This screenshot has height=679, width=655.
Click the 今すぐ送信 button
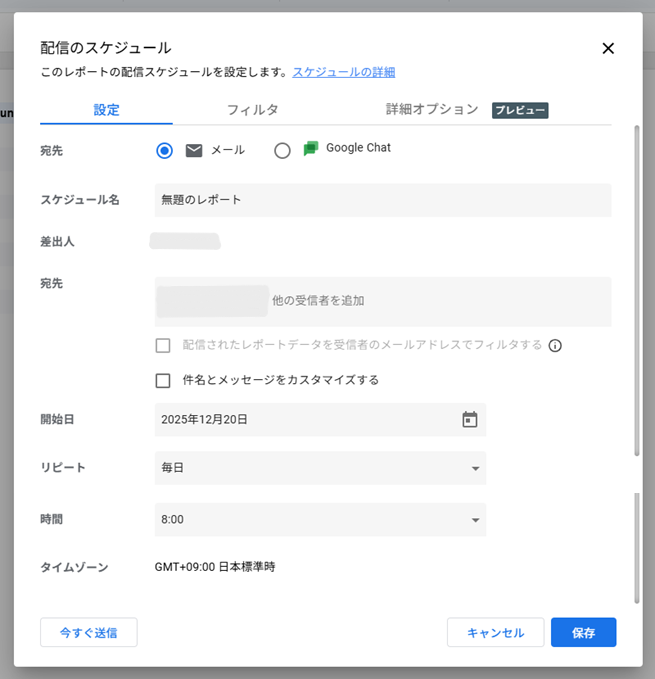(x=88, y=633)
